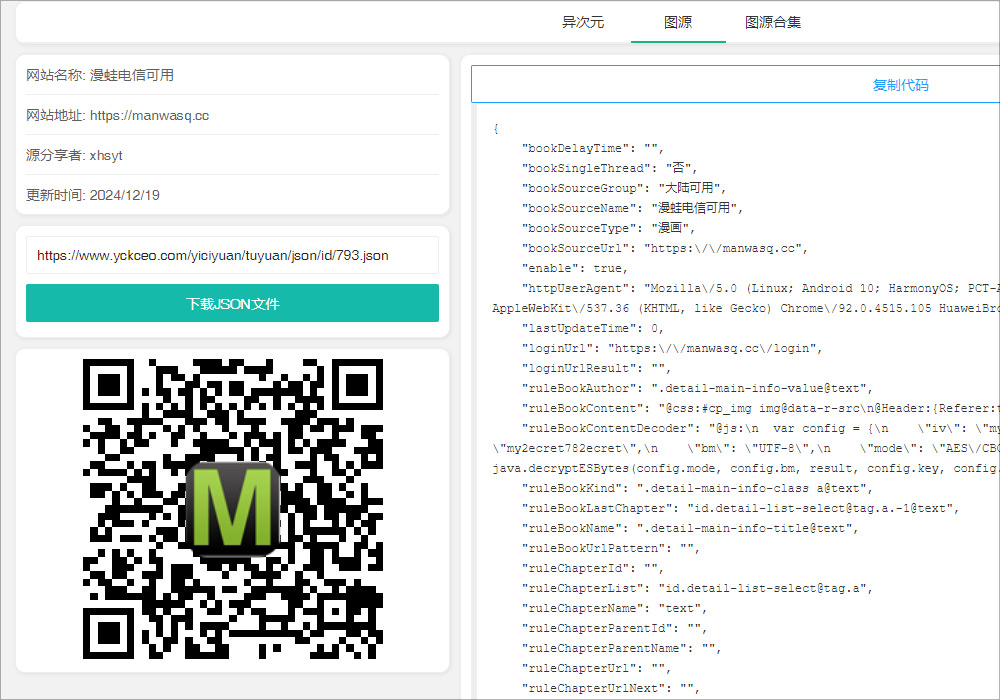Select the 更新时间: 2024/12/19 text
This screenshot has width=1000, height=700.
pos(92,195)
